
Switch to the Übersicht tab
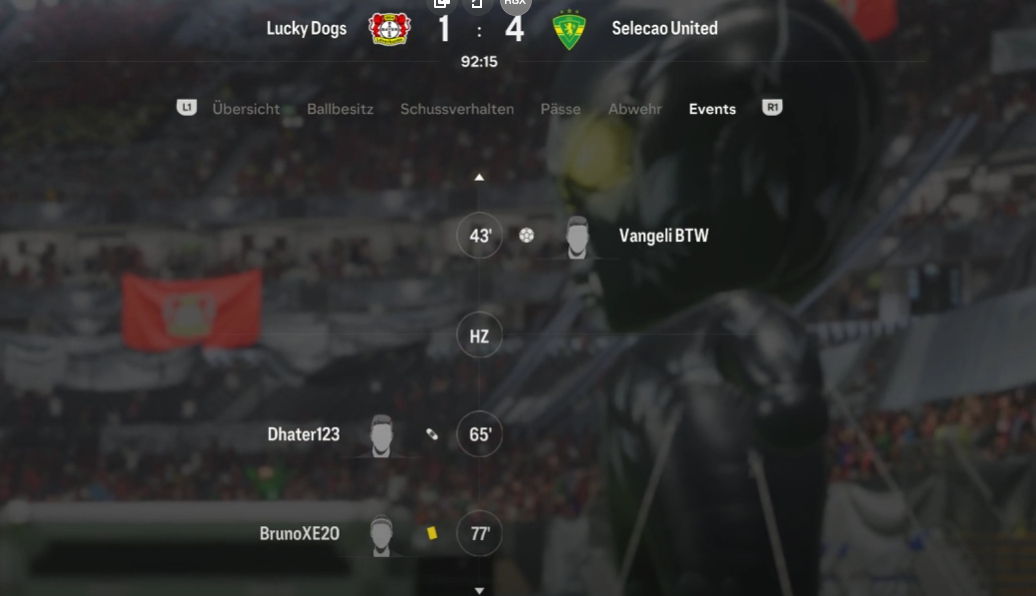pyautogui.click(x=246, y=109)
